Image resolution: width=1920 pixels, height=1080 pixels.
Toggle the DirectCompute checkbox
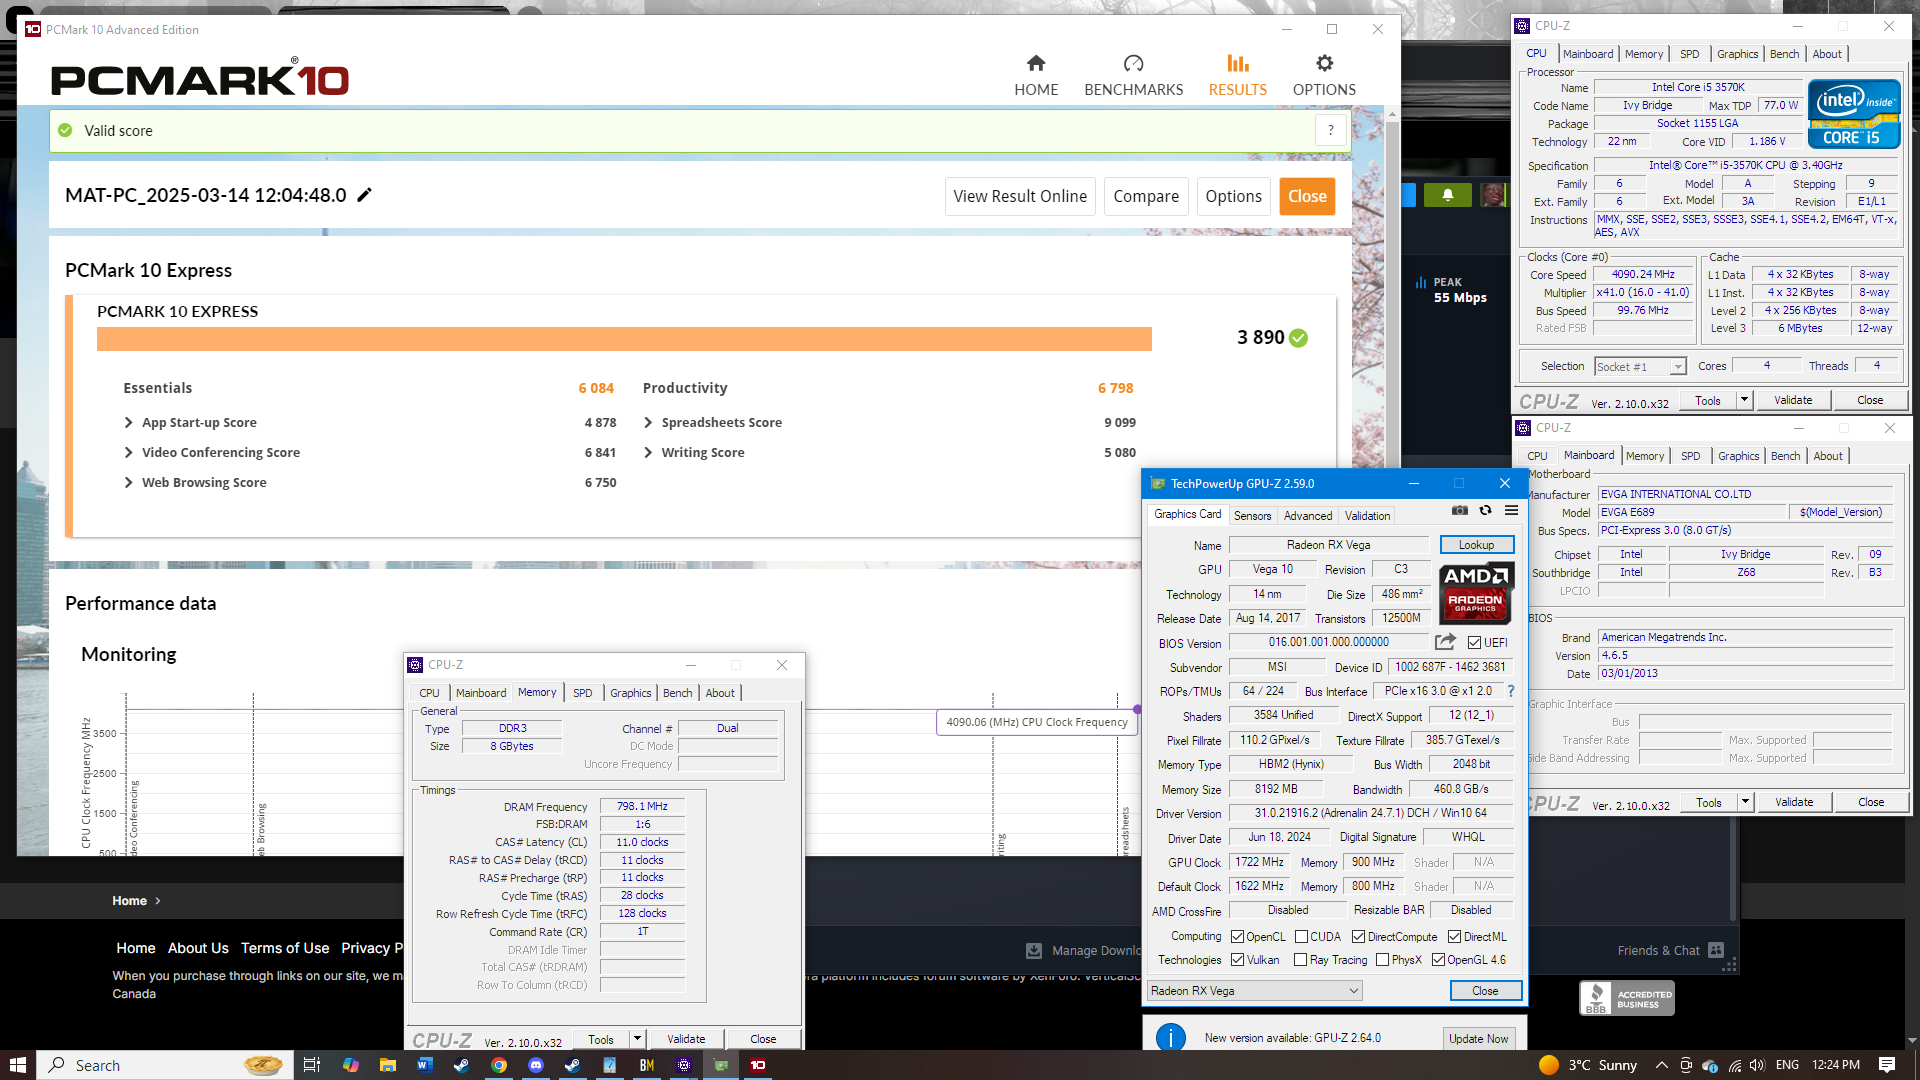click(1358, 937)
